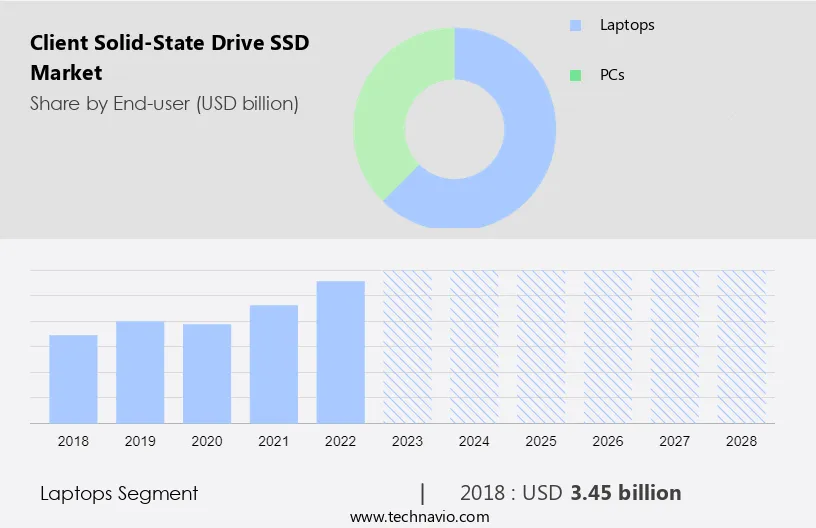
Task: Click the hatched 2023 forecast bar
Action: 407,346
